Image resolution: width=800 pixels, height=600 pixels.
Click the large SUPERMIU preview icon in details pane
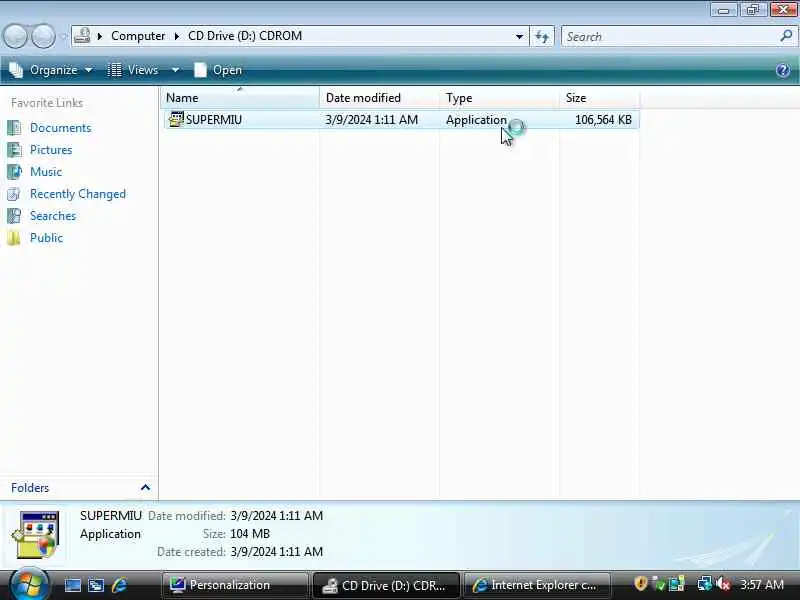point(36,535)
